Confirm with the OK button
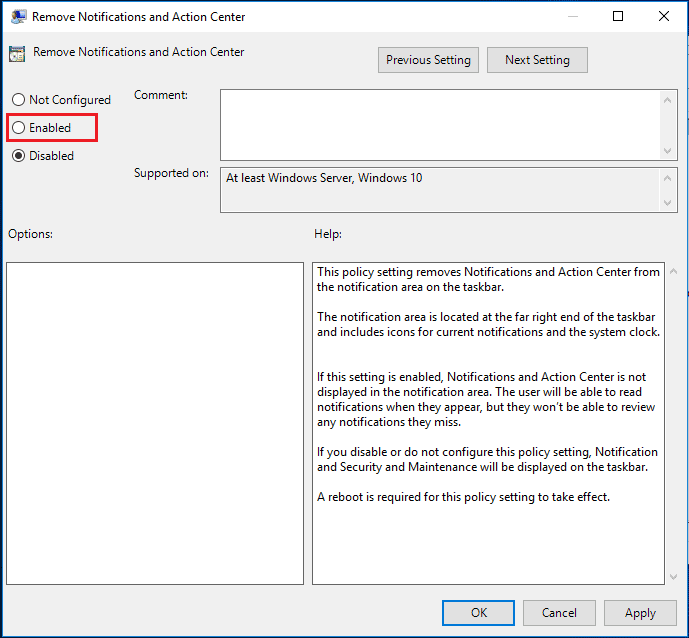This screenshot has width=689, height=638. (x=478, y=613)
